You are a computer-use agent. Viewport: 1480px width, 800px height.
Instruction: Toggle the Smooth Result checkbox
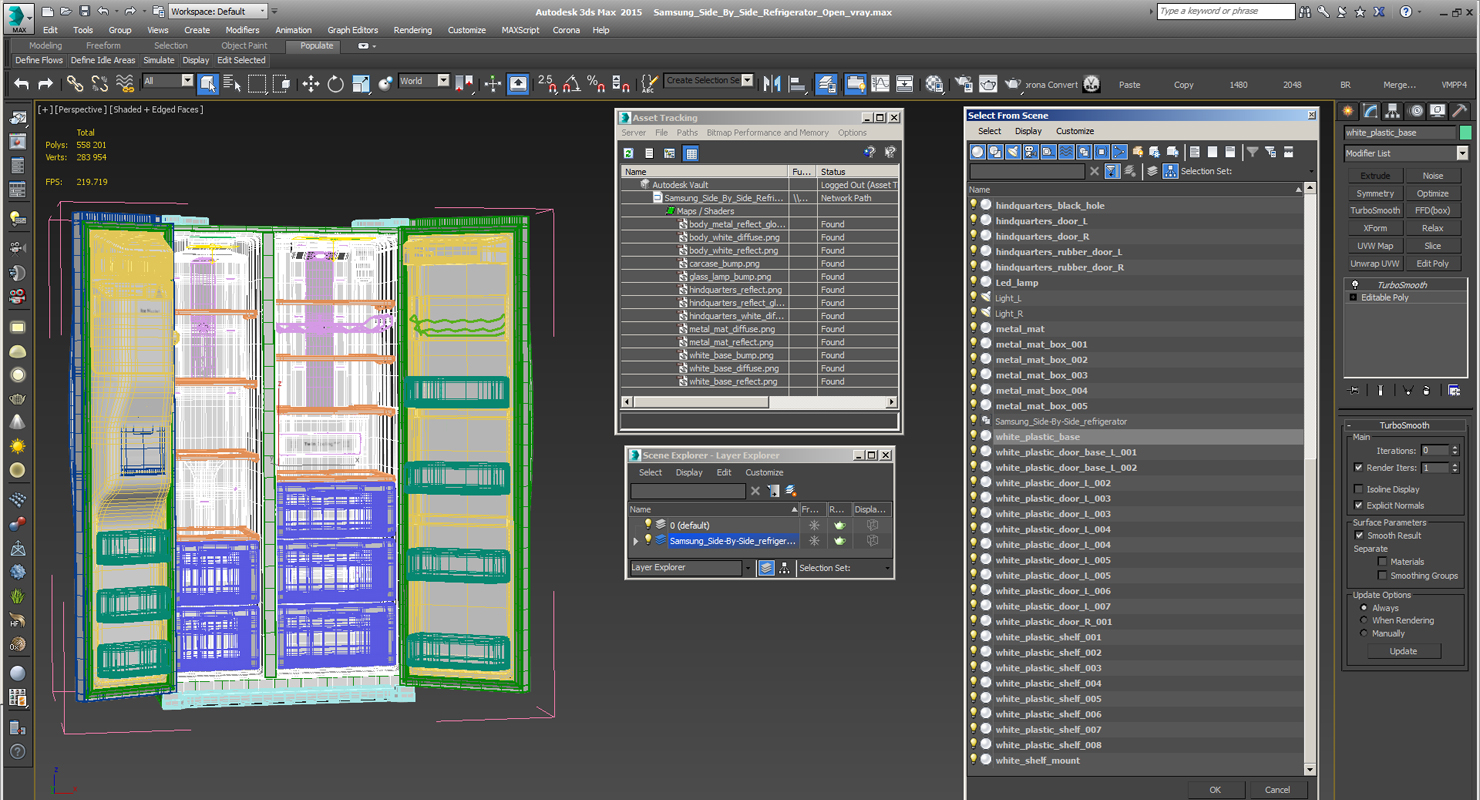coord(1359,535)
